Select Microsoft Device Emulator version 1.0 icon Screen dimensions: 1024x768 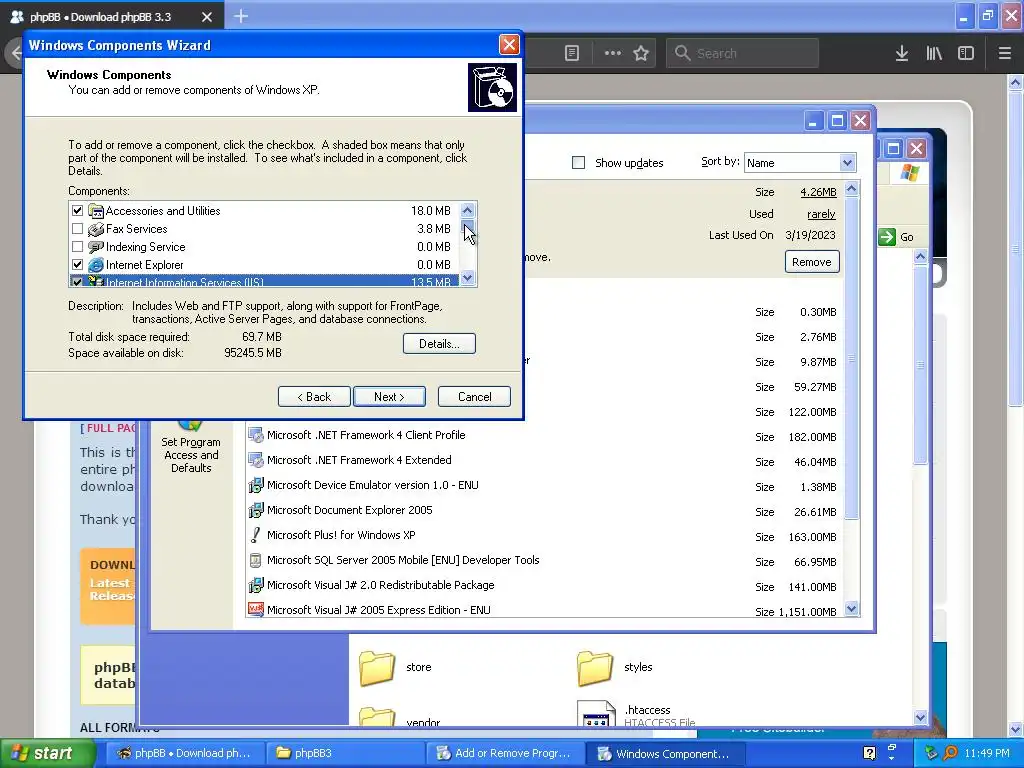pos(256,485)
